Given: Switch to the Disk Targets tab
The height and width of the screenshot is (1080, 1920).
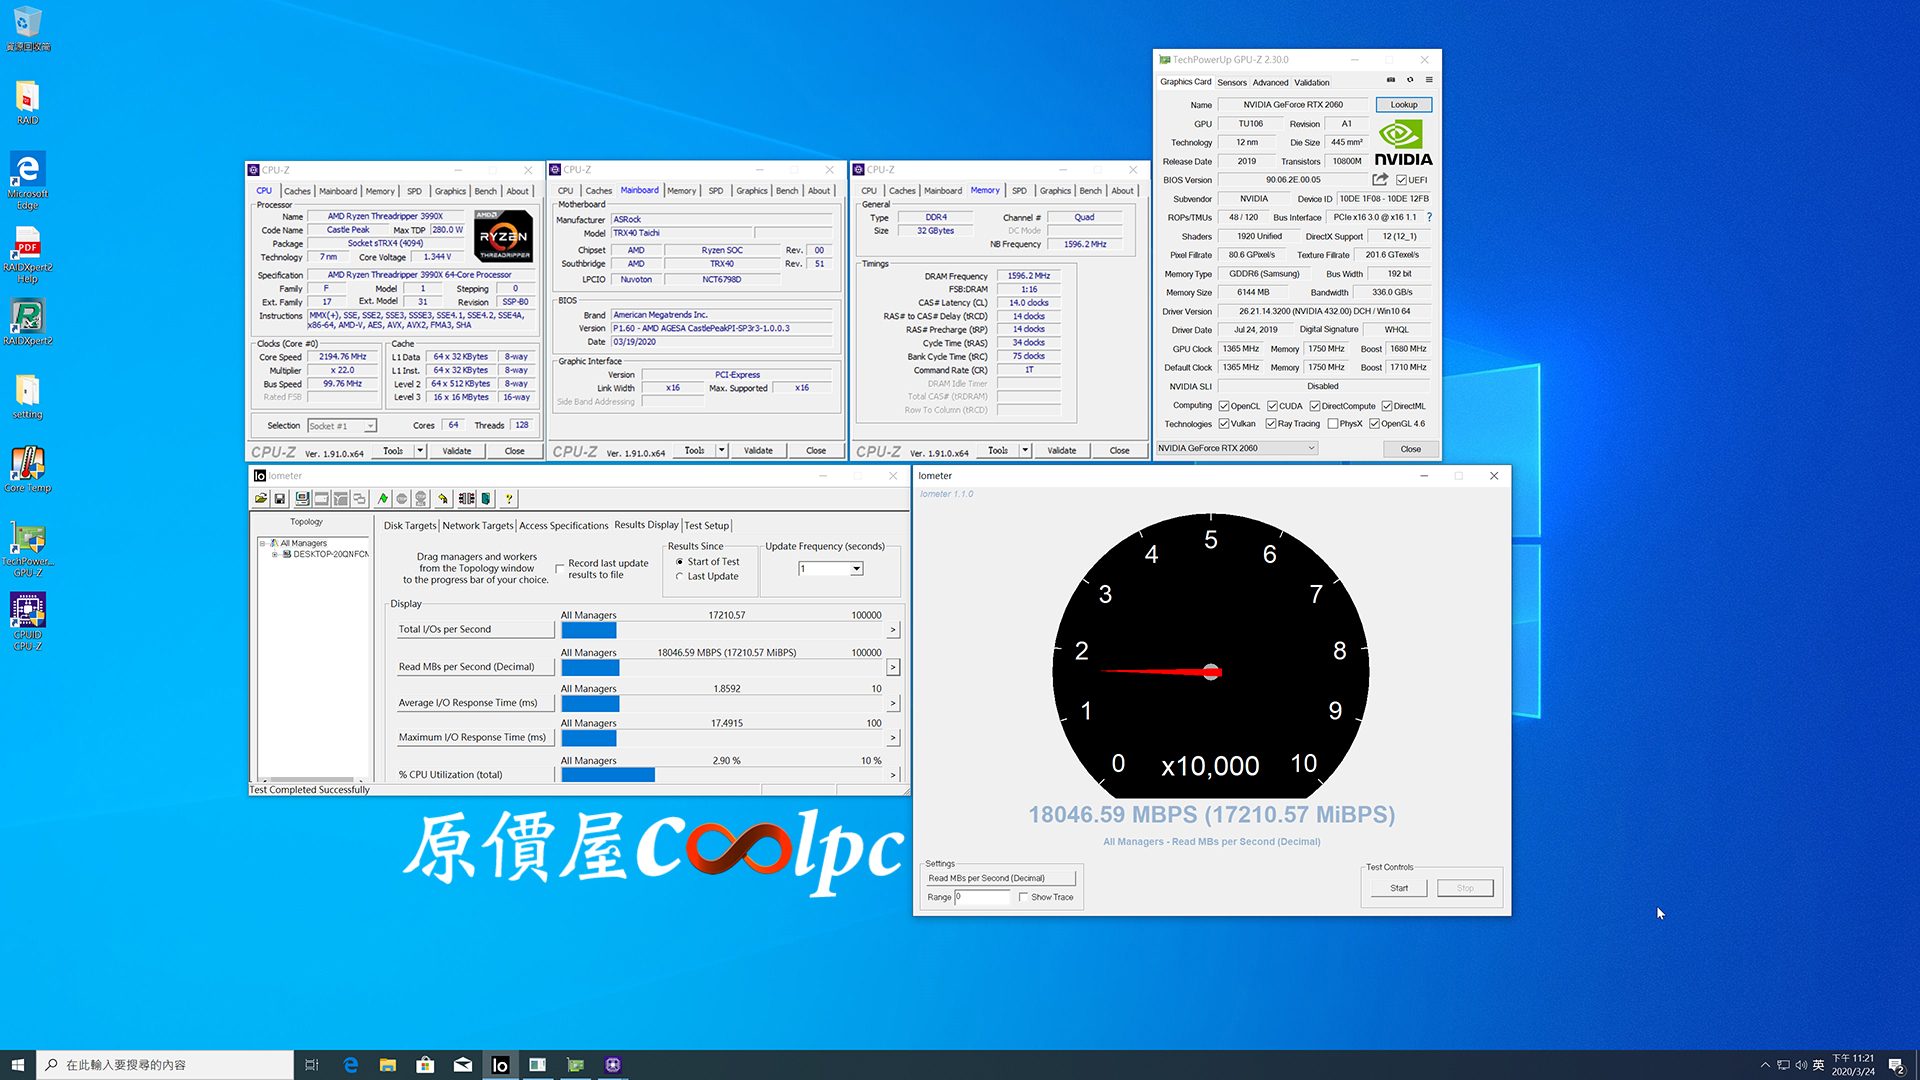Looking at the screenshot, I should click(410, 526).
